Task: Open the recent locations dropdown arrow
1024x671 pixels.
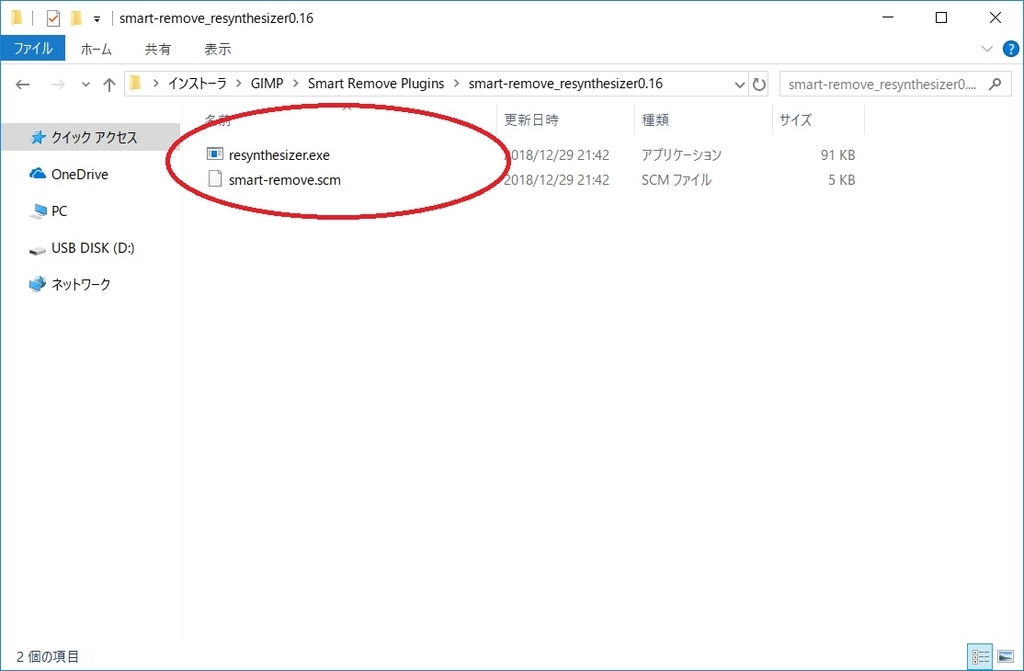Action: [x=86, y=85]
